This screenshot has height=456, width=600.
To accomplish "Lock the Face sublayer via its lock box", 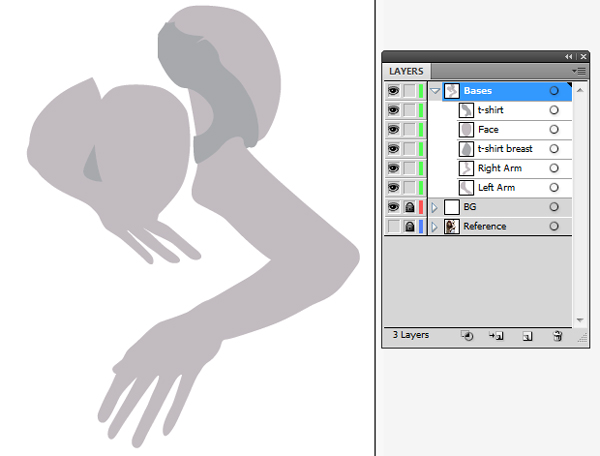I will pos(409,129).
